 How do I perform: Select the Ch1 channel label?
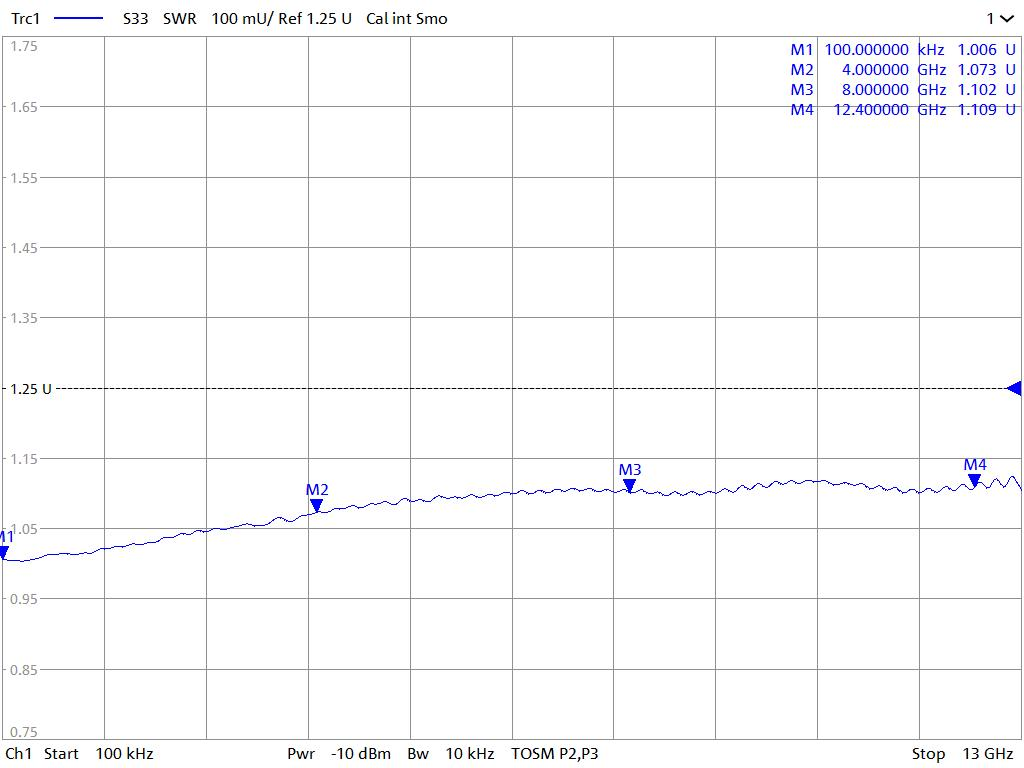coord(19,753)
